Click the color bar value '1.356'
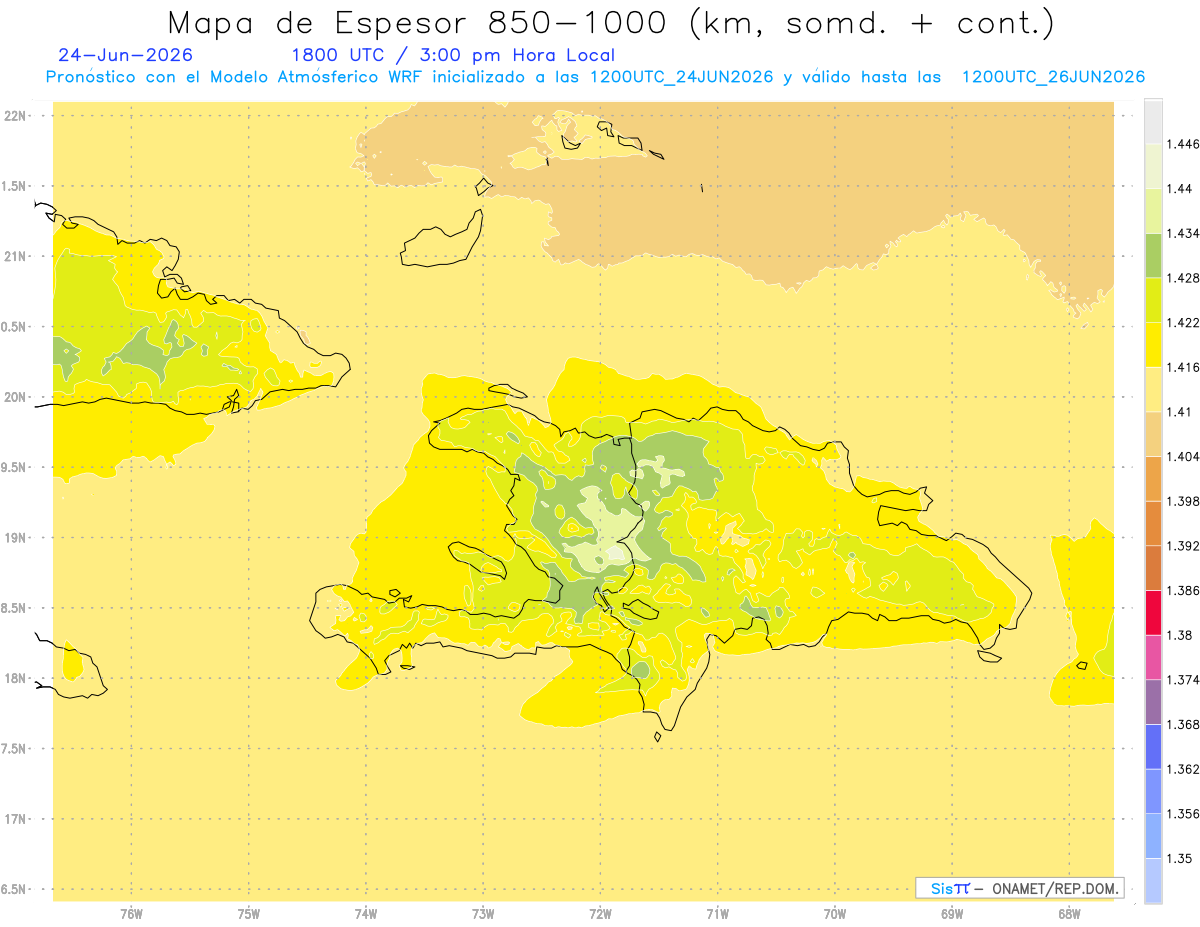Image resolution: width=1200 pixels, height=927 pixels. [x=1183, y=813]
